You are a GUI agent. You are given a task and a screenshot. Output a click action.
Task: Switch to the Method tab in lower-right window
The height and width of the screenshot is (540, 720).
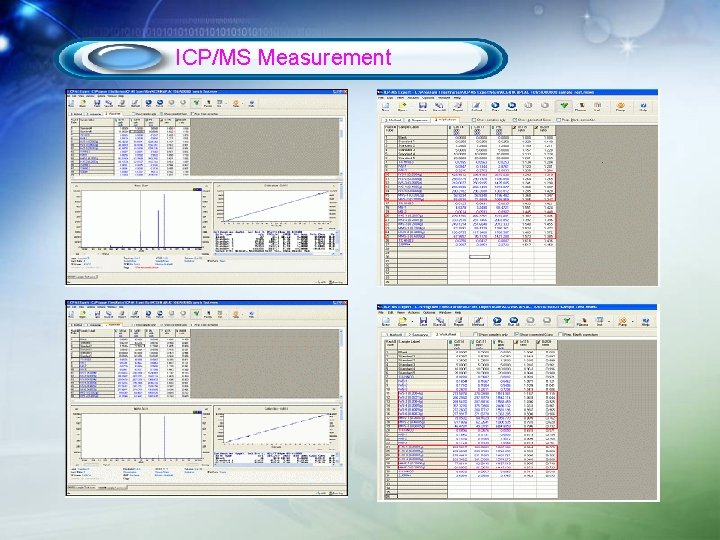tap(395, 335)
